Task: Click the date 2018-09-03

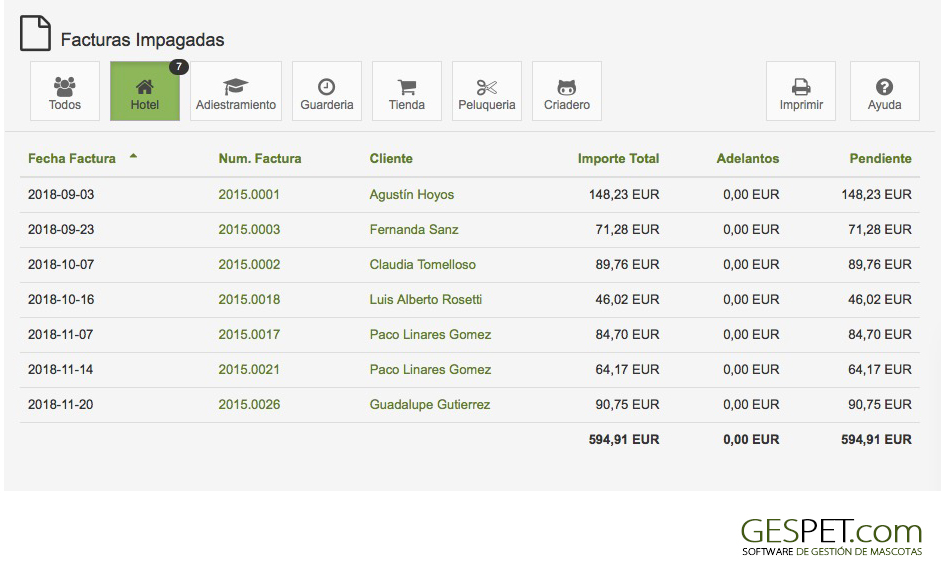Action: click(x=61, y=195)
